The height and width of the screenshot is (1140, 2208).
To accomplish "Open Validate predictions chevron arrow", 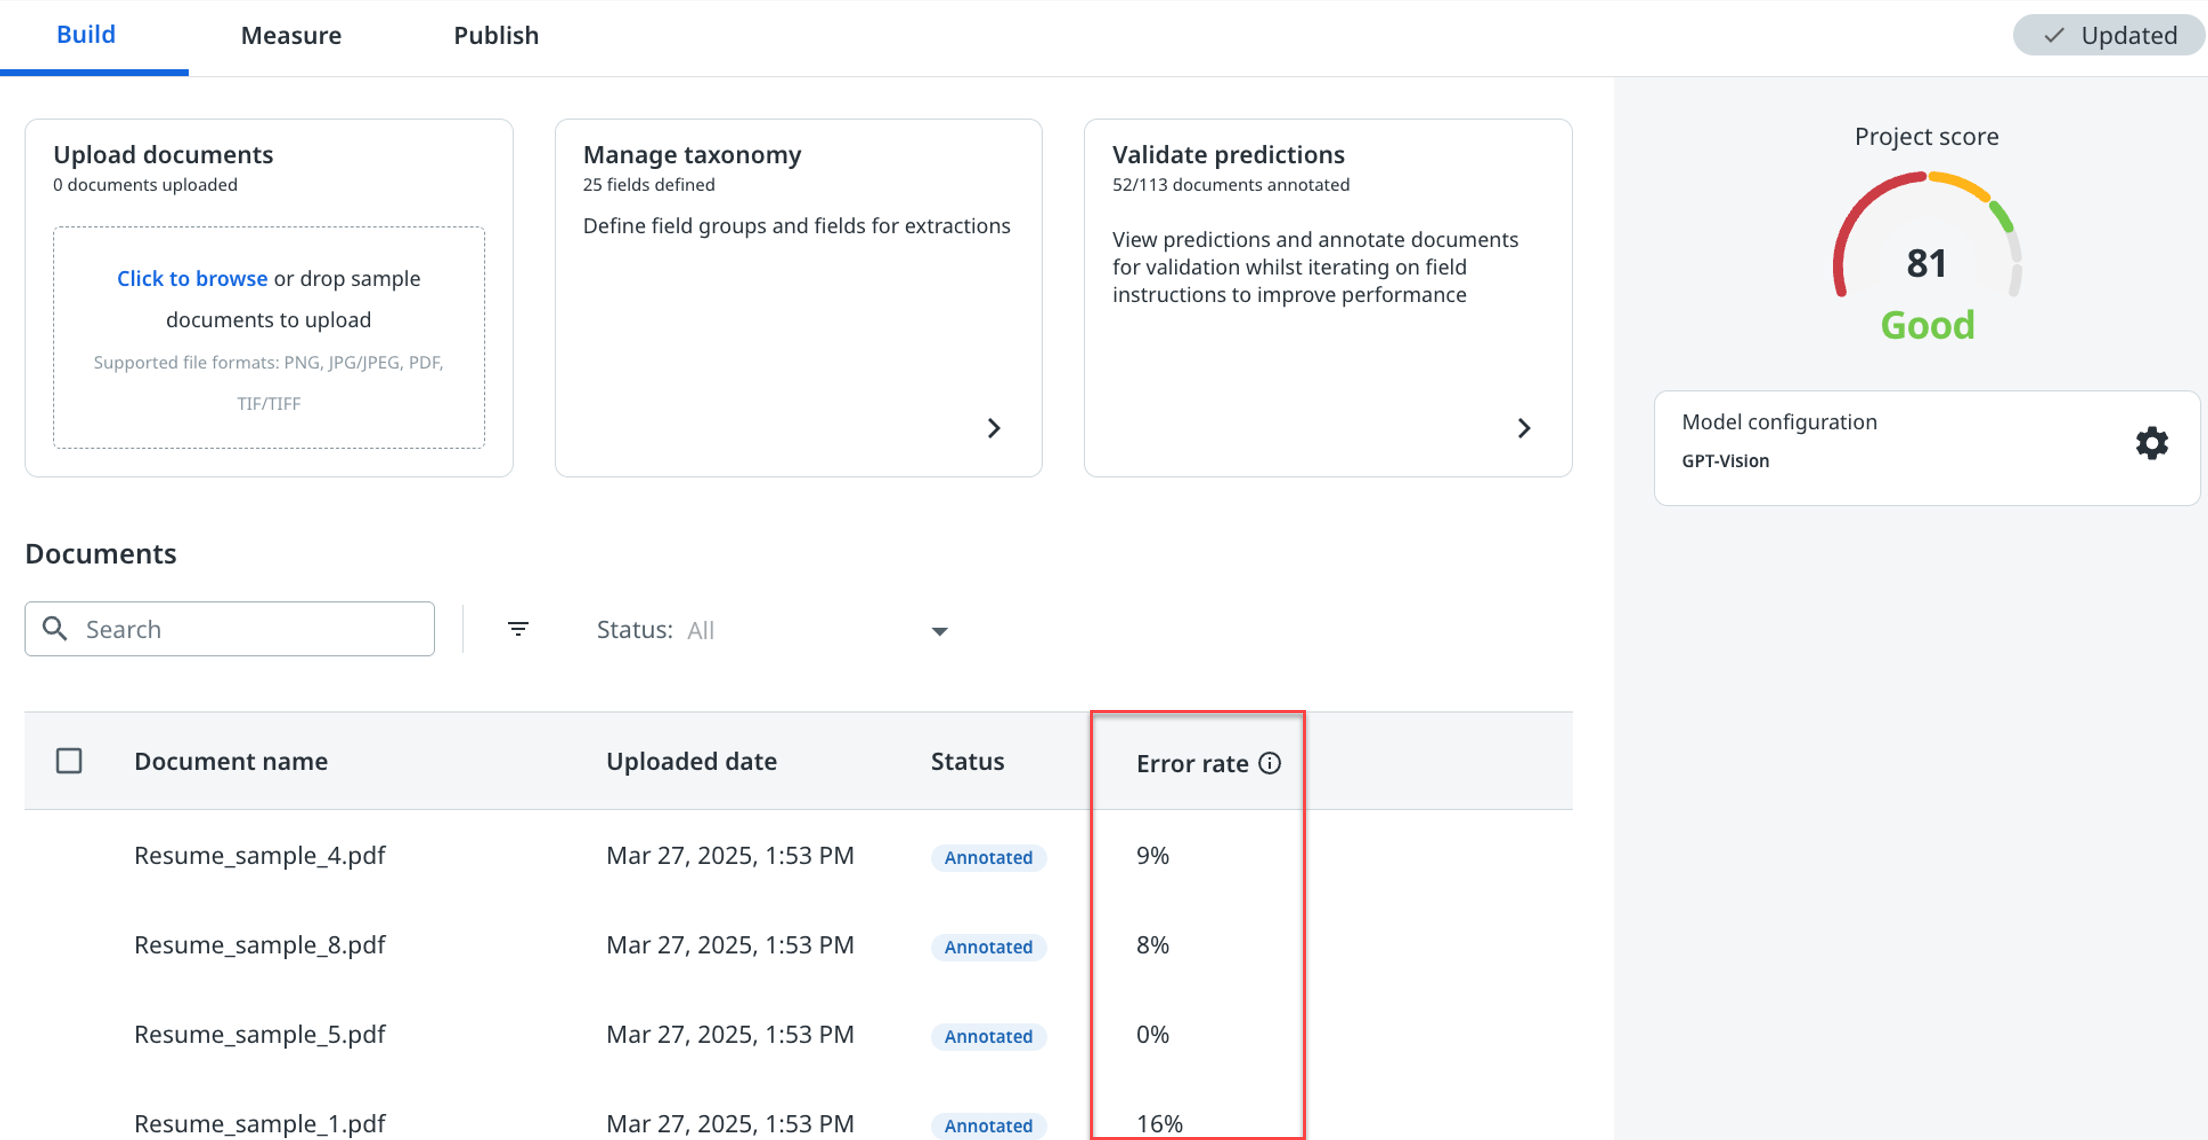I will point(1523,428).
